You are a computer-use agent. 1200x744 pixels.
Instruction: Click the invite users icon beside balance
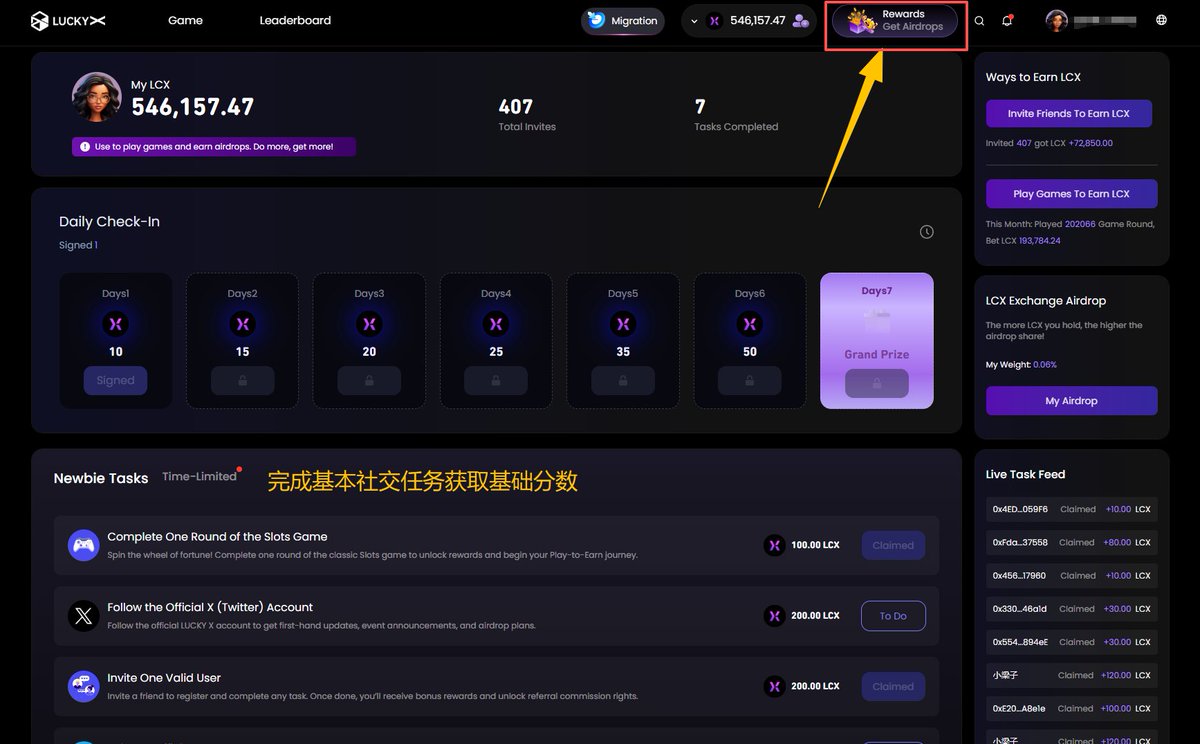tap(800, 21)
